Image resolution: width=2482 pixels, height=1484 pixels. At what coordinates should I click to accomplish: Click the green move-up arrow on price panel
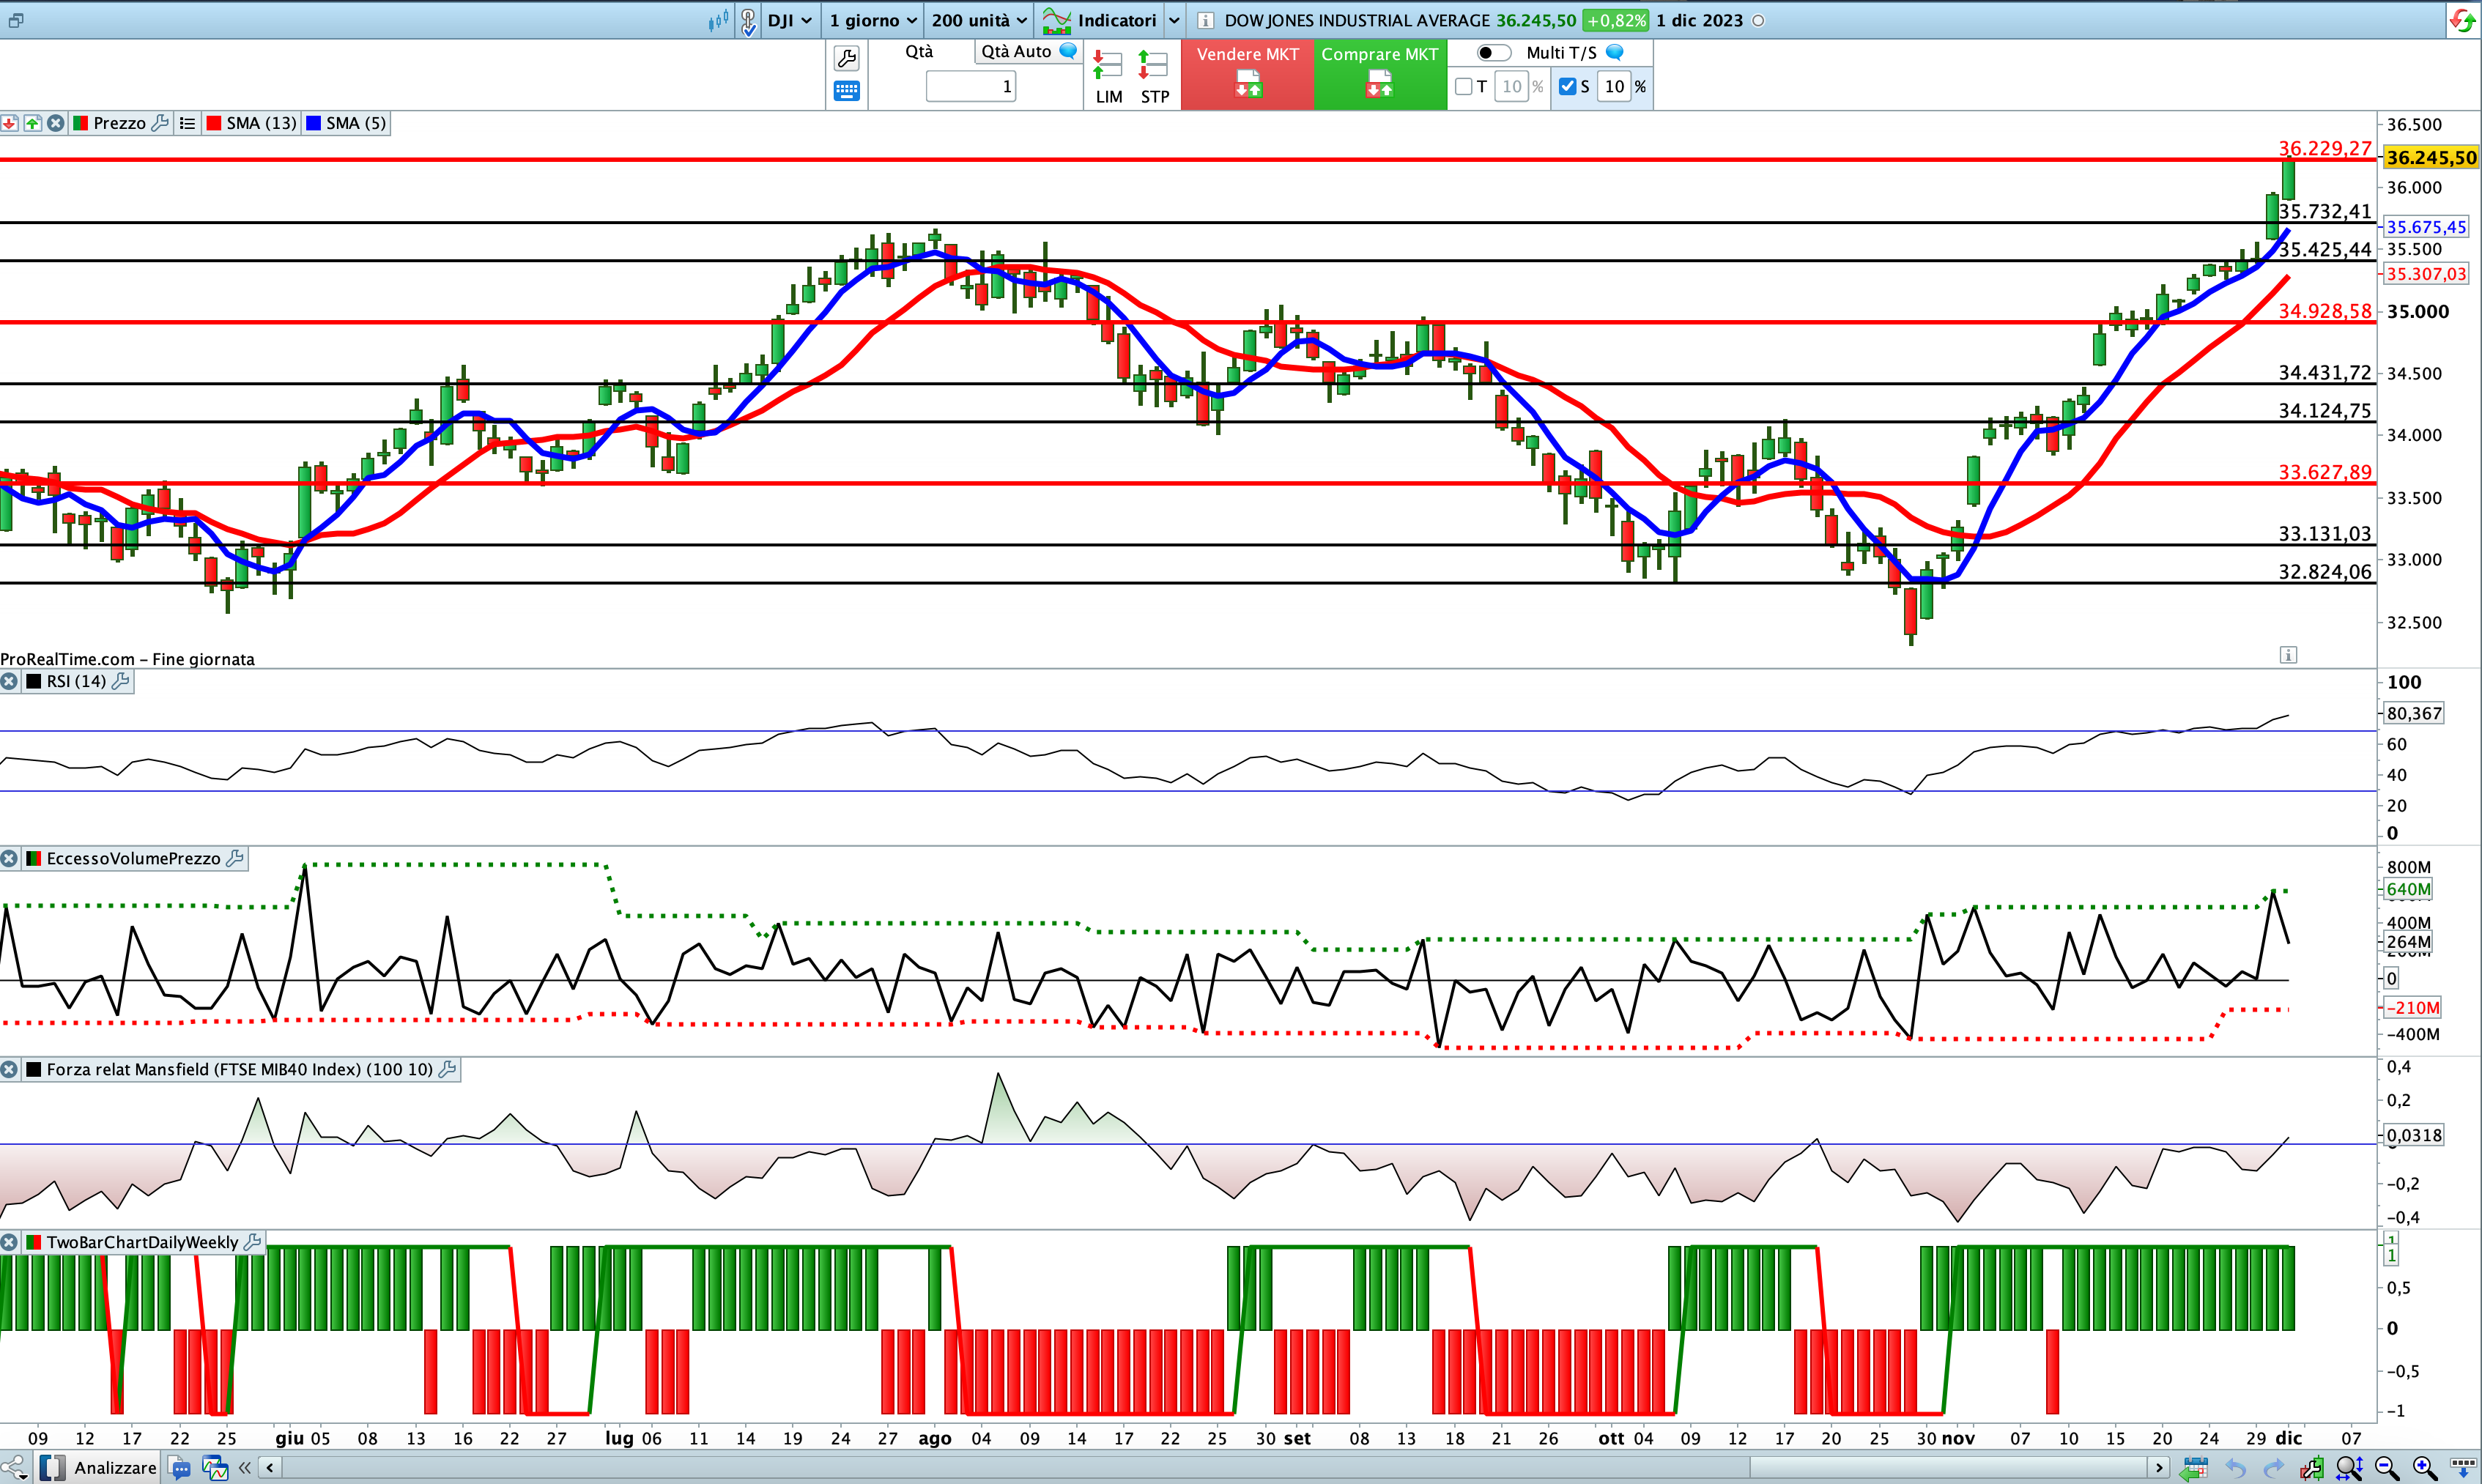point(32,123)
